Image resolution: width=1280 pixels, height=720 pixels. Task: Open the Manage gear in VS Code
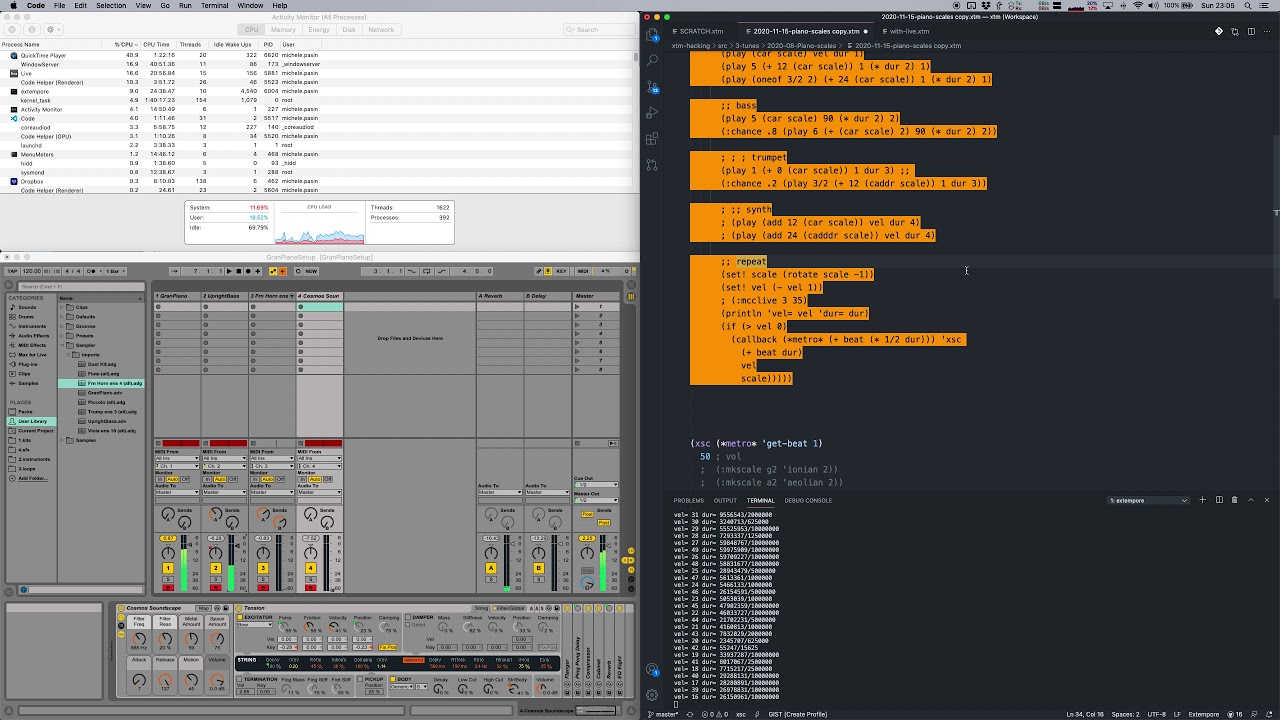coord(652,695)
